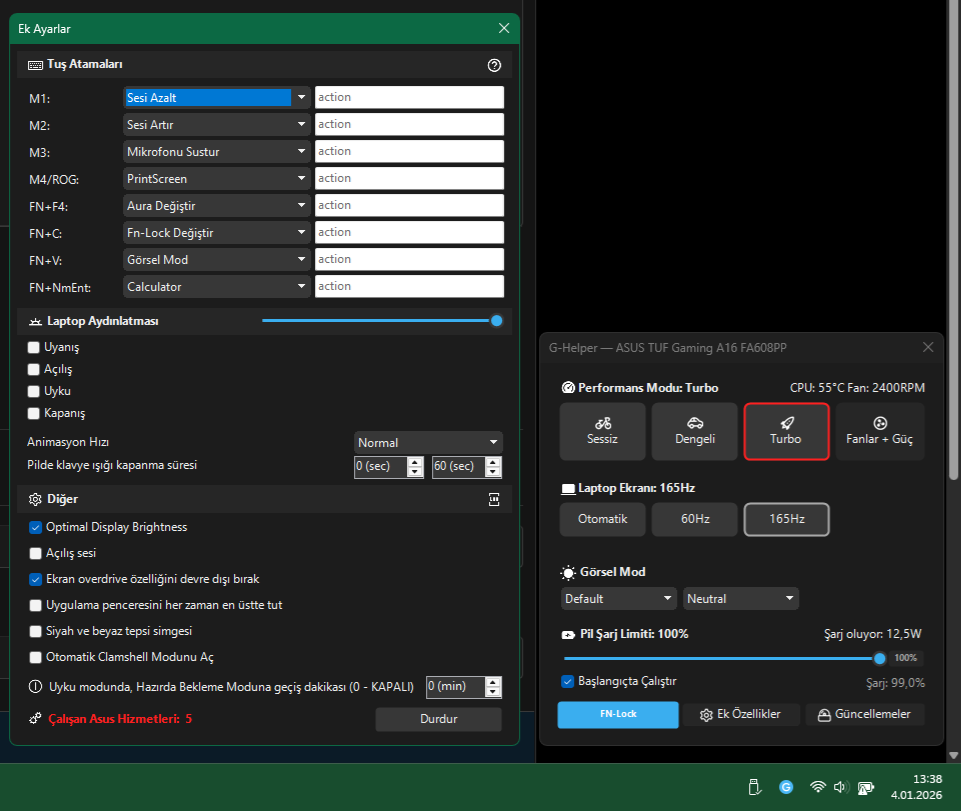
Task: Click the FN+NmEnt action input field
Action: click(x=409, y=286)
